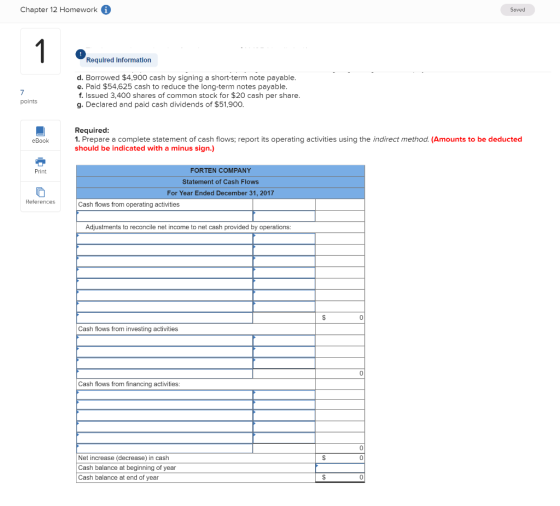Click item e "Paid $54,625 cash" line

(182, 86)
